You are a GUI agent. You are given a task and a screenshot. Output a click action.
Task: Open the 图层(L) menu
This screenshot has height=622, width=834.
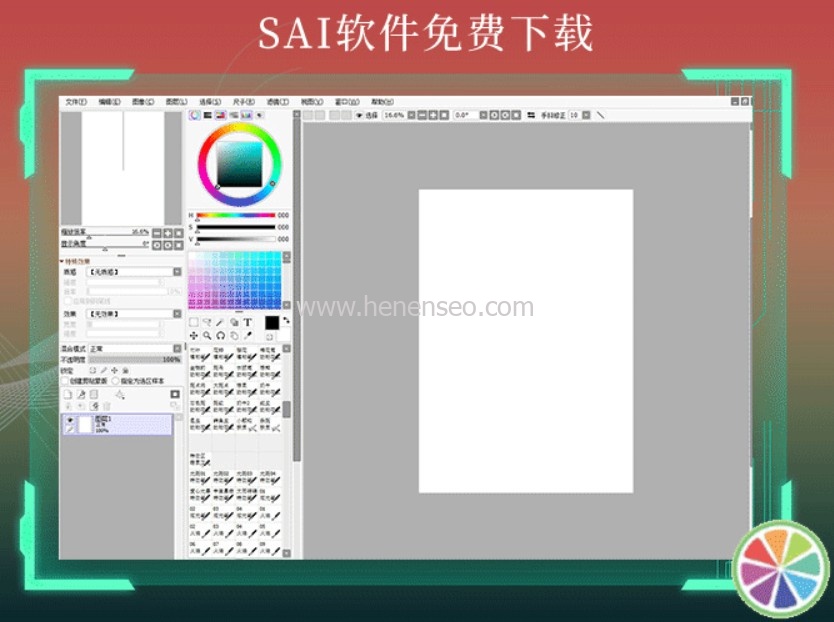[x=176, y=102]
